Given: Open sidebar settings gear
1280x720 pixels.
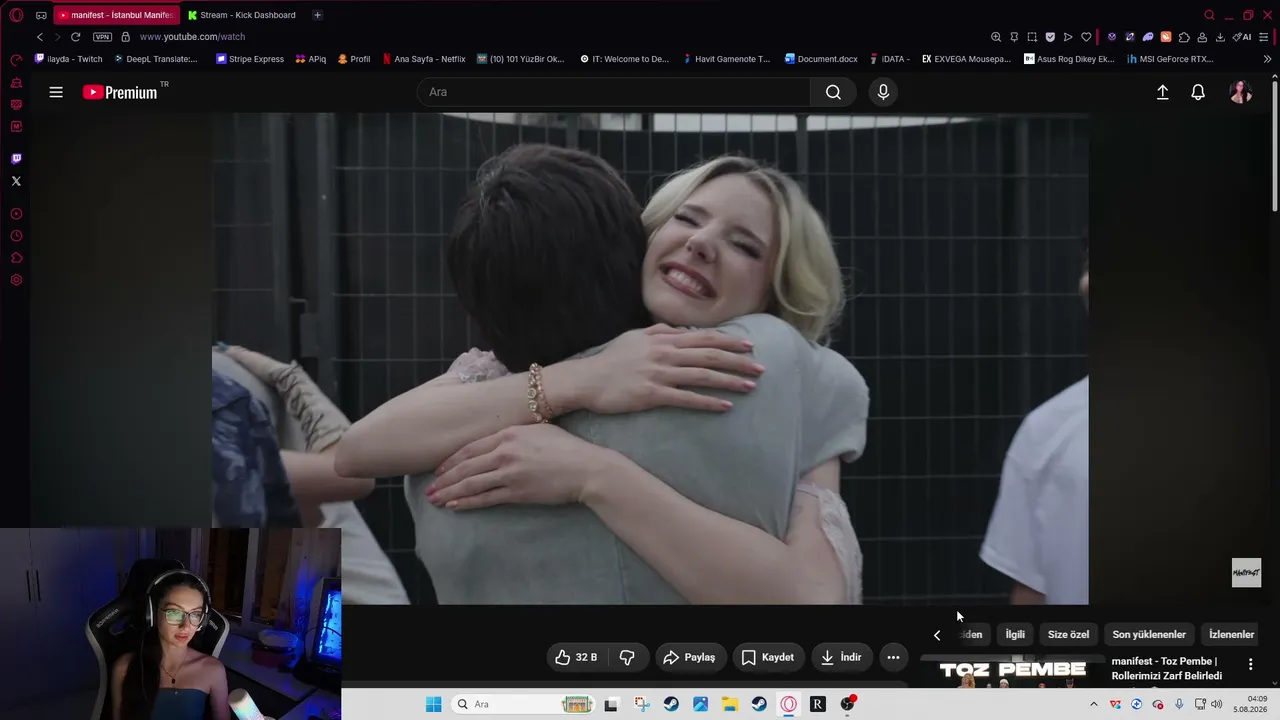Looking at the screenshot, I should point(16,280).
